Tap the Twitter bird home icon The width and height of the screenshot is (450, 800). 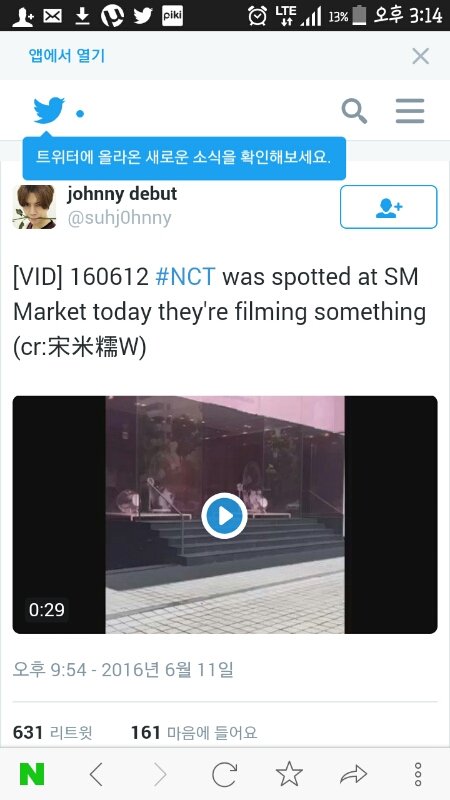[49, 110]
